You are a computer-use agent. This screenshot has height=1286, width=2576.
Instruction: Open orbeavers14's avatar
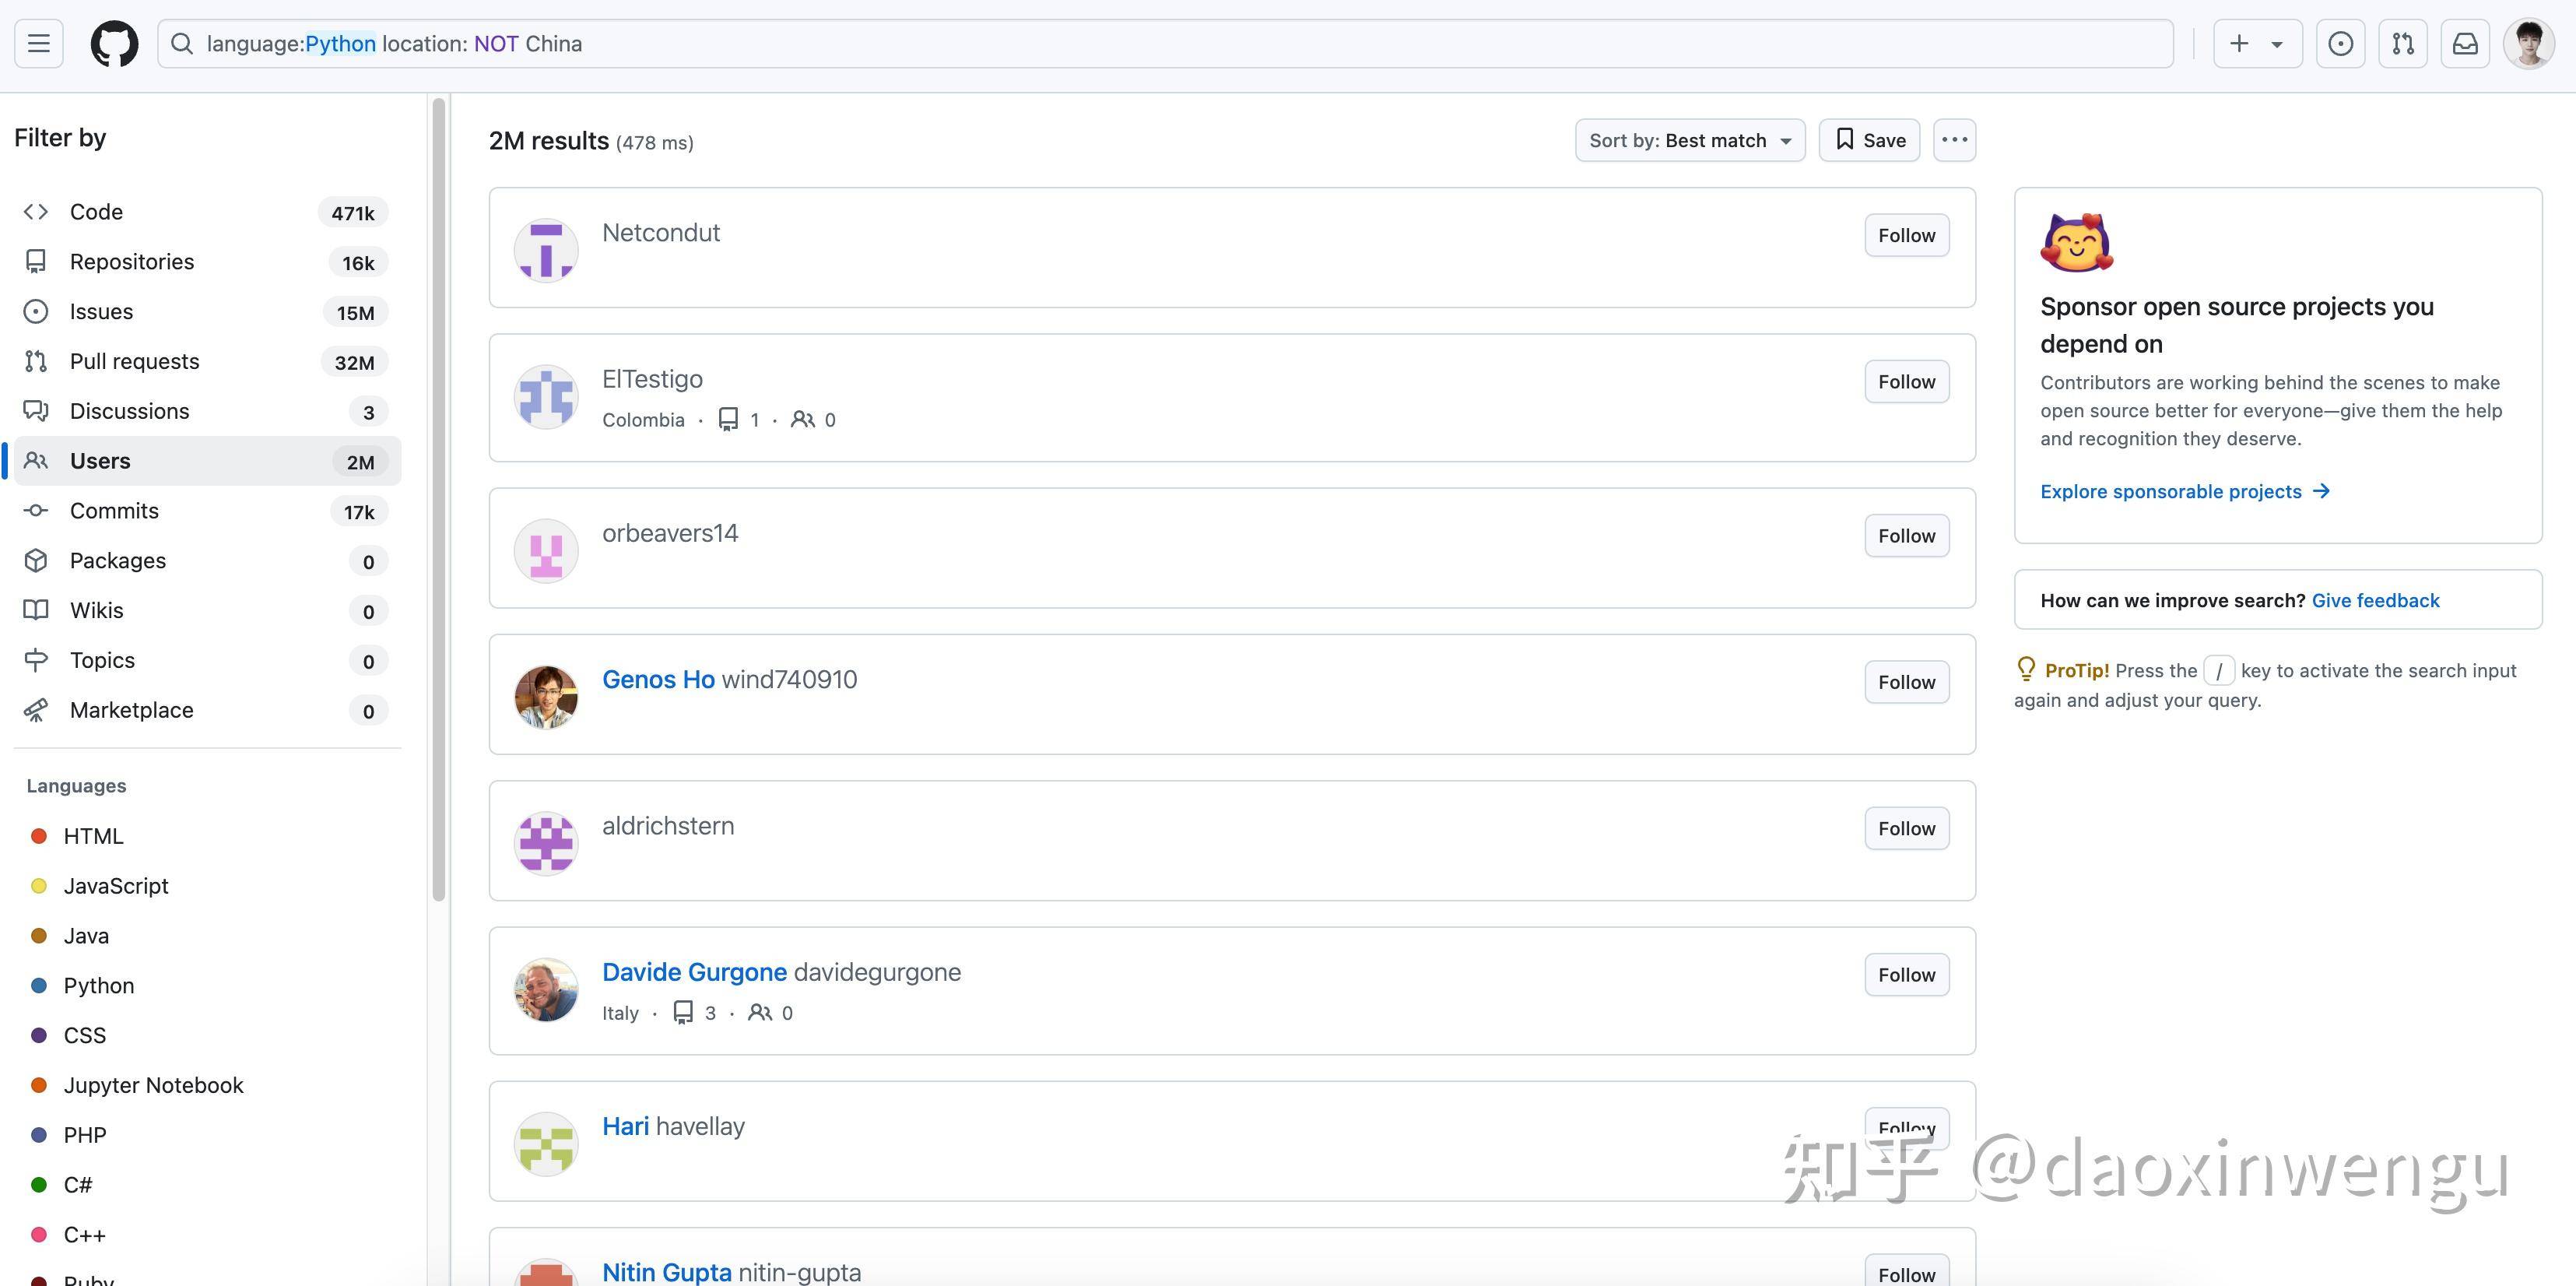tap(546, 551)
